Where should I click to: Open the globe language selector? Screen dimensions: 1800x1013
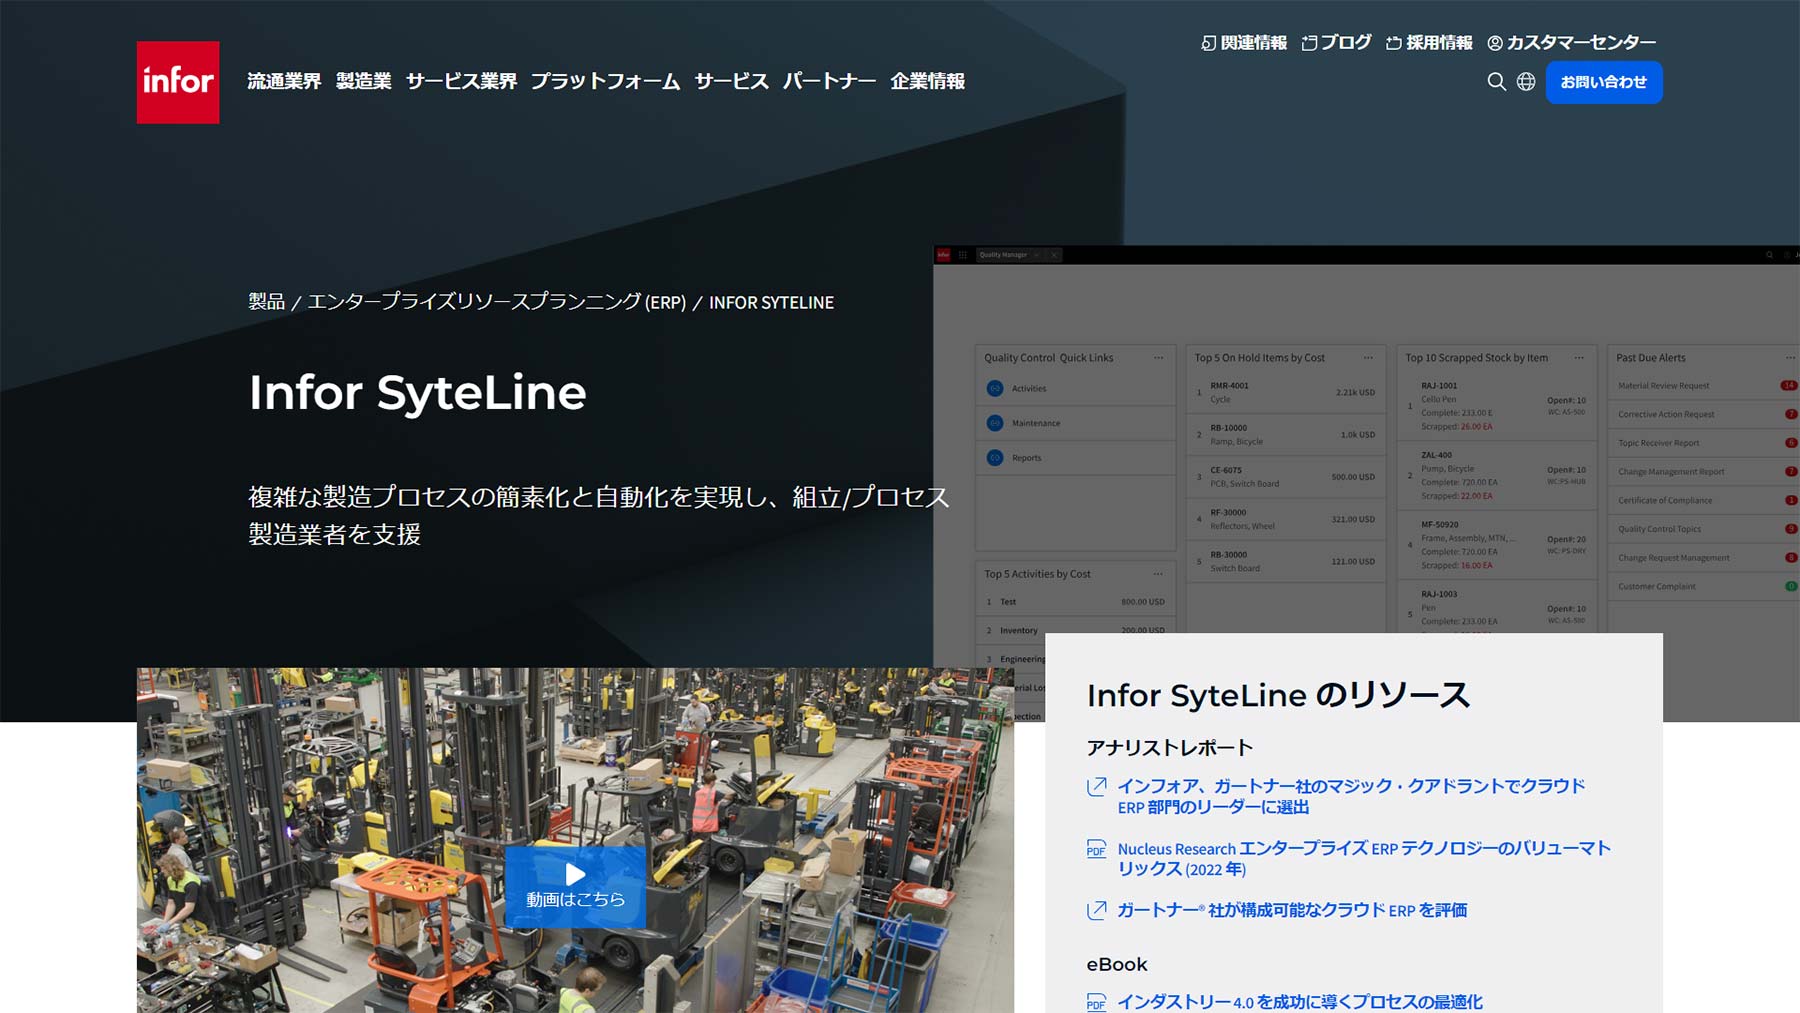(1526, 82)
